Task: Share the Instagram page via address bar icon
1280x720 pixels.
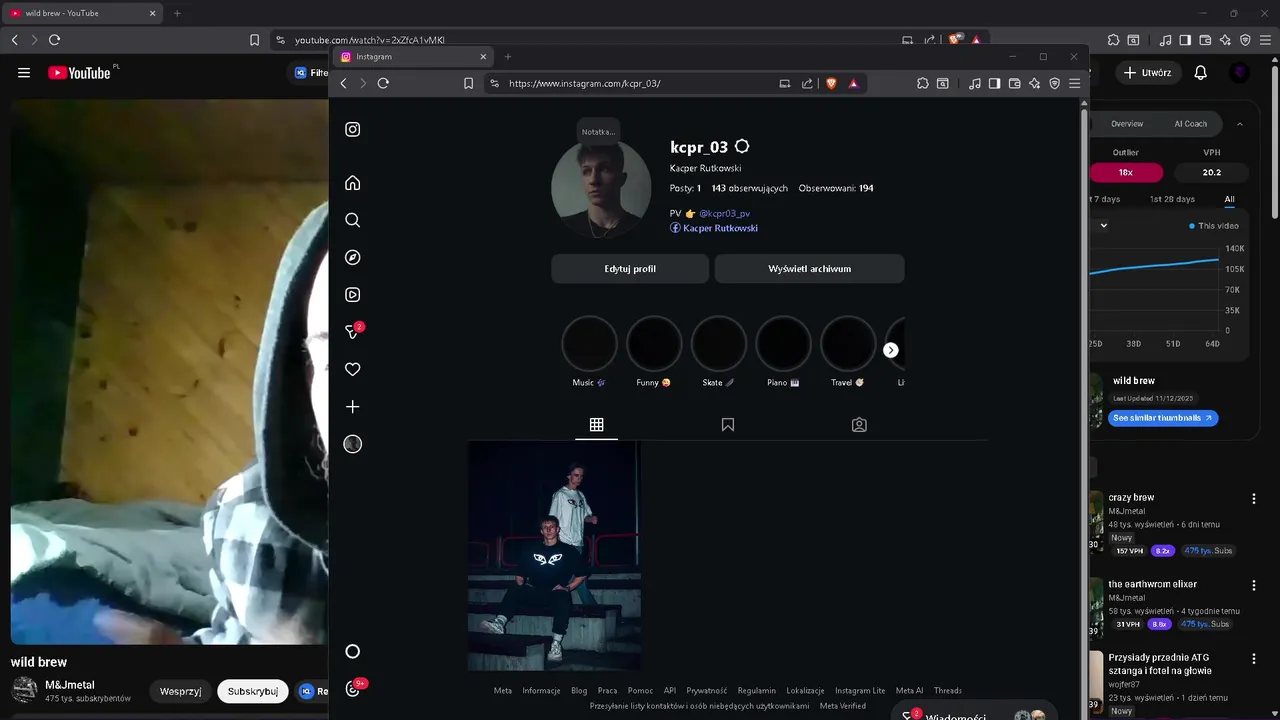Action: coord(807,83)
